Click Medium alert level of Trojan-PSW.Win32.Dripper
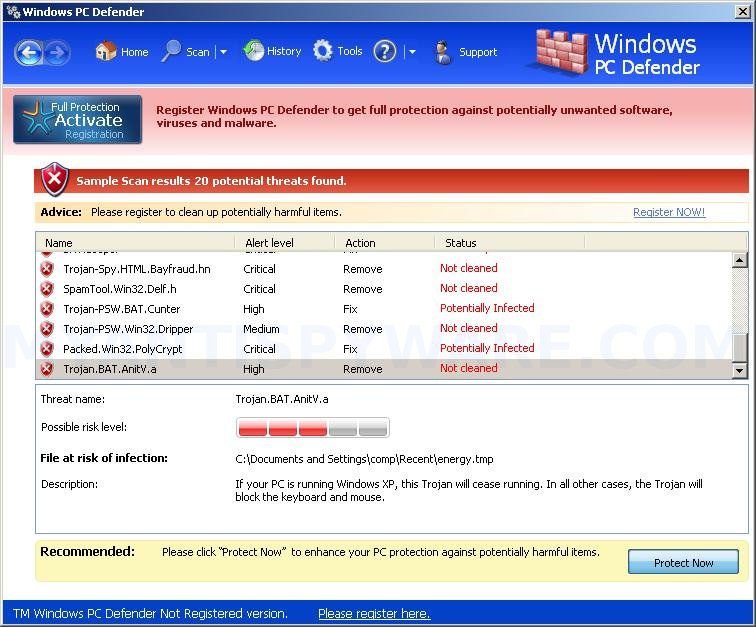 (x=261, y=329)
